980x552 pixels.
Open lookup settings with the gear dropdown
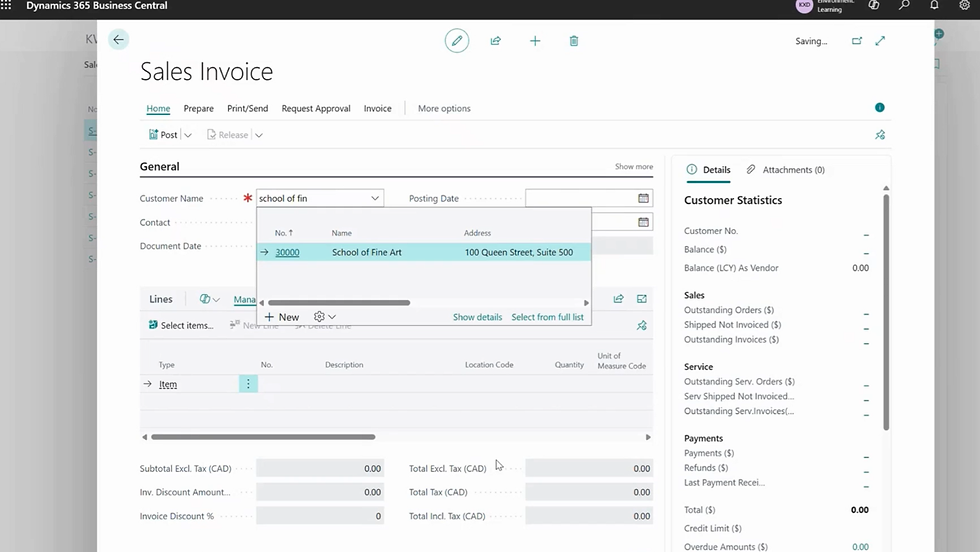[x=324, y=317]
